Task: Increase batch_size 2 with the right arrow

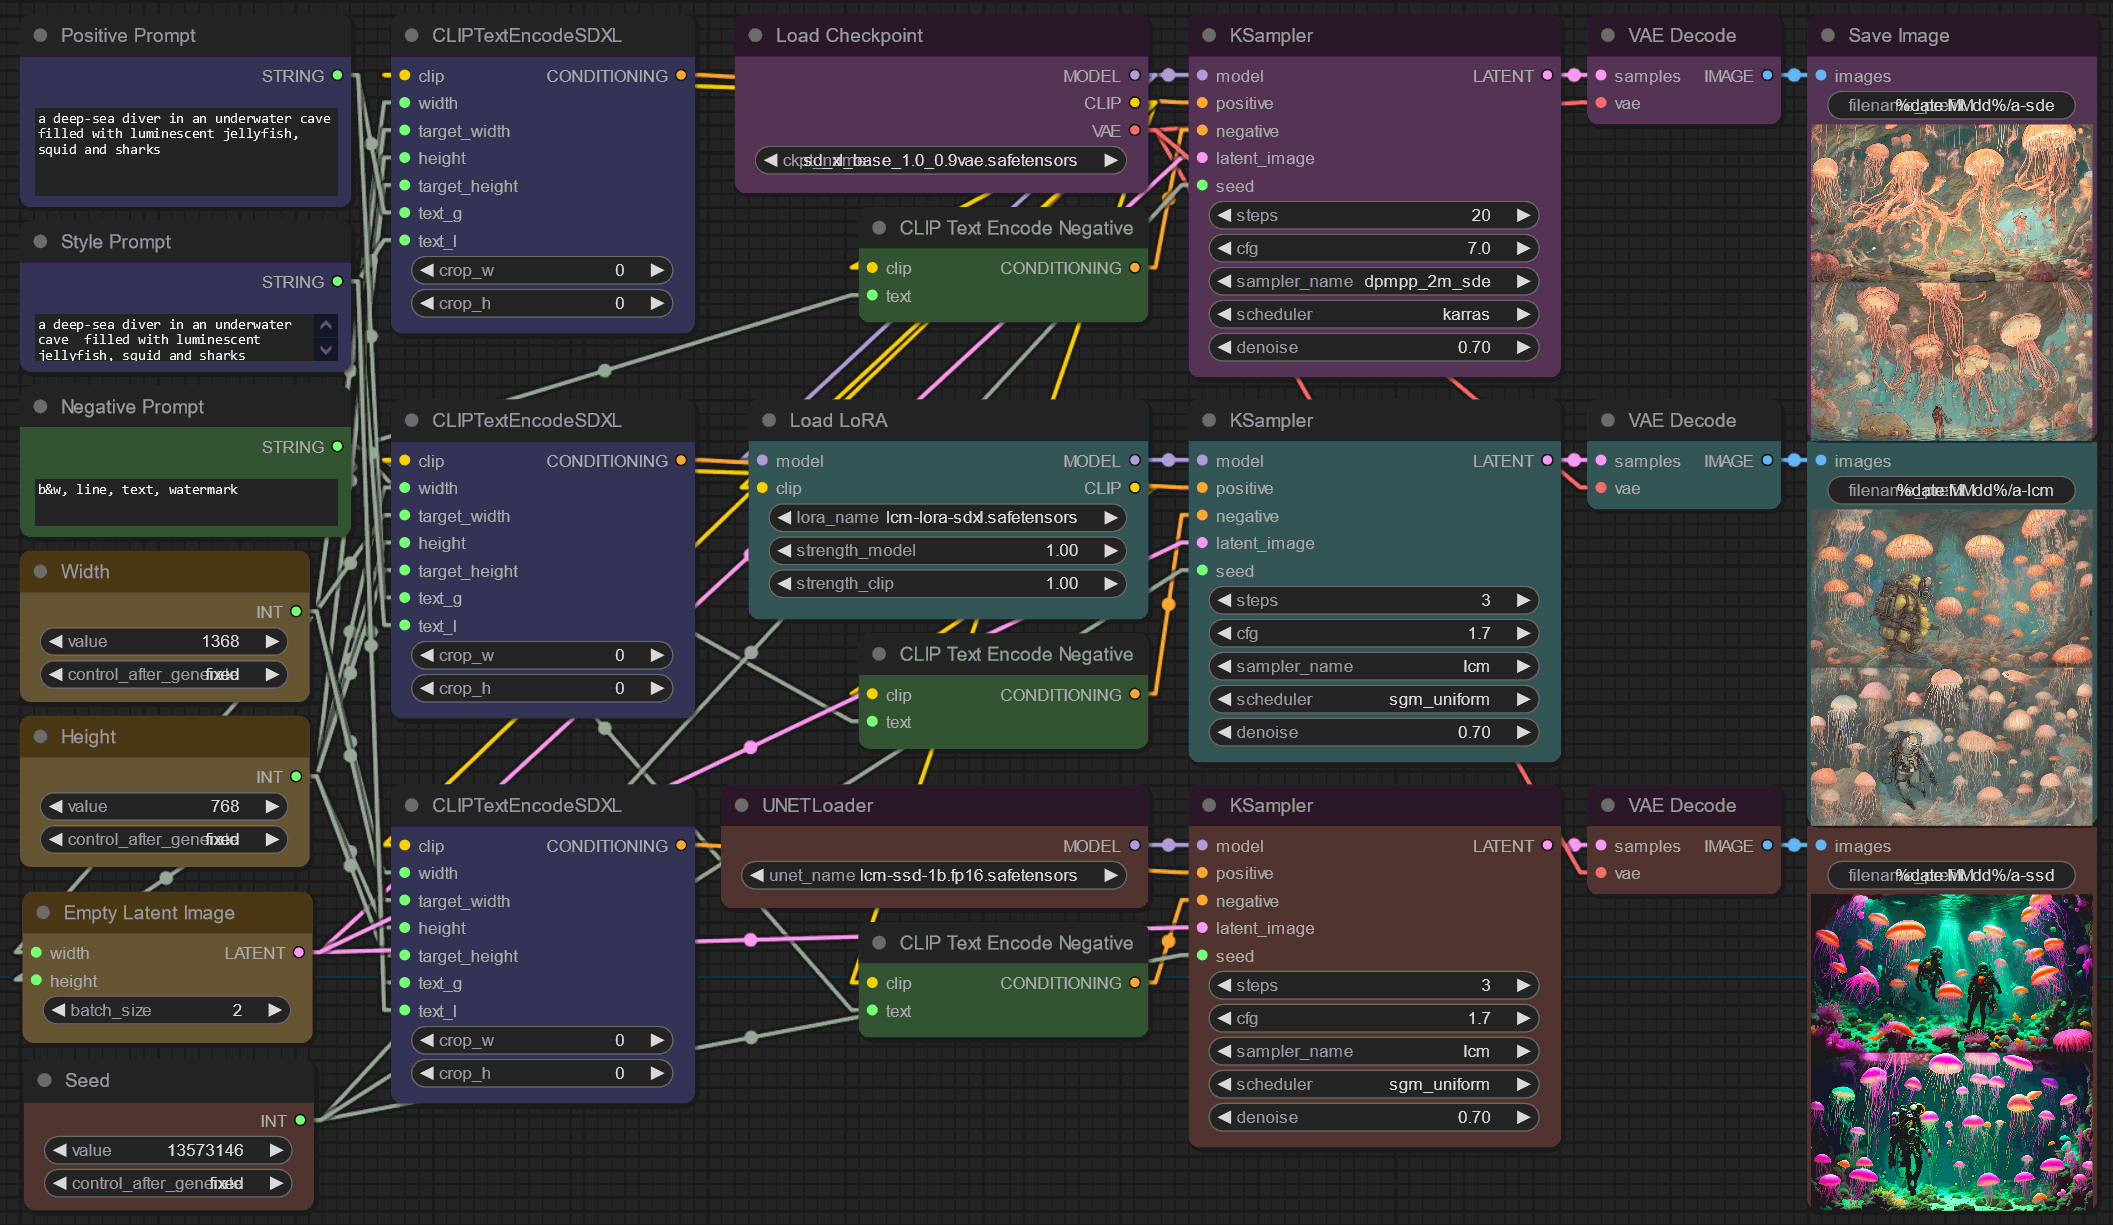Action: click(x=274, y=1010)
